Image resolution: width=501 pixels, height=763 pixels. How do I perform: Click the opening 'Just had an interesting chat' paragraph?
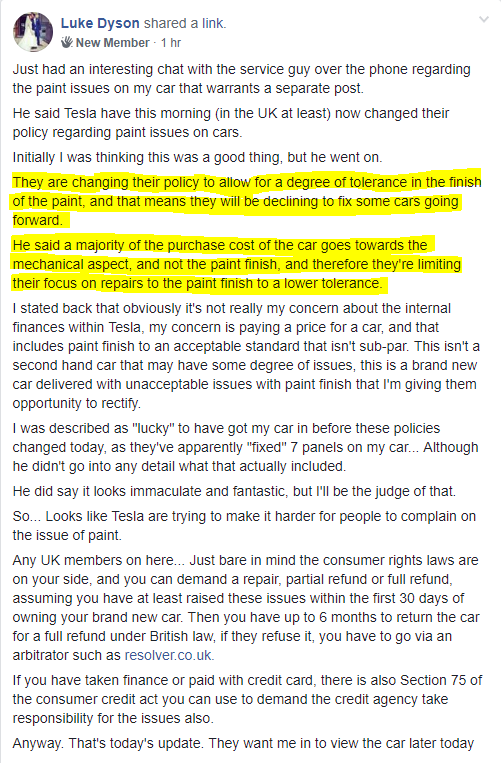[241, 78]
